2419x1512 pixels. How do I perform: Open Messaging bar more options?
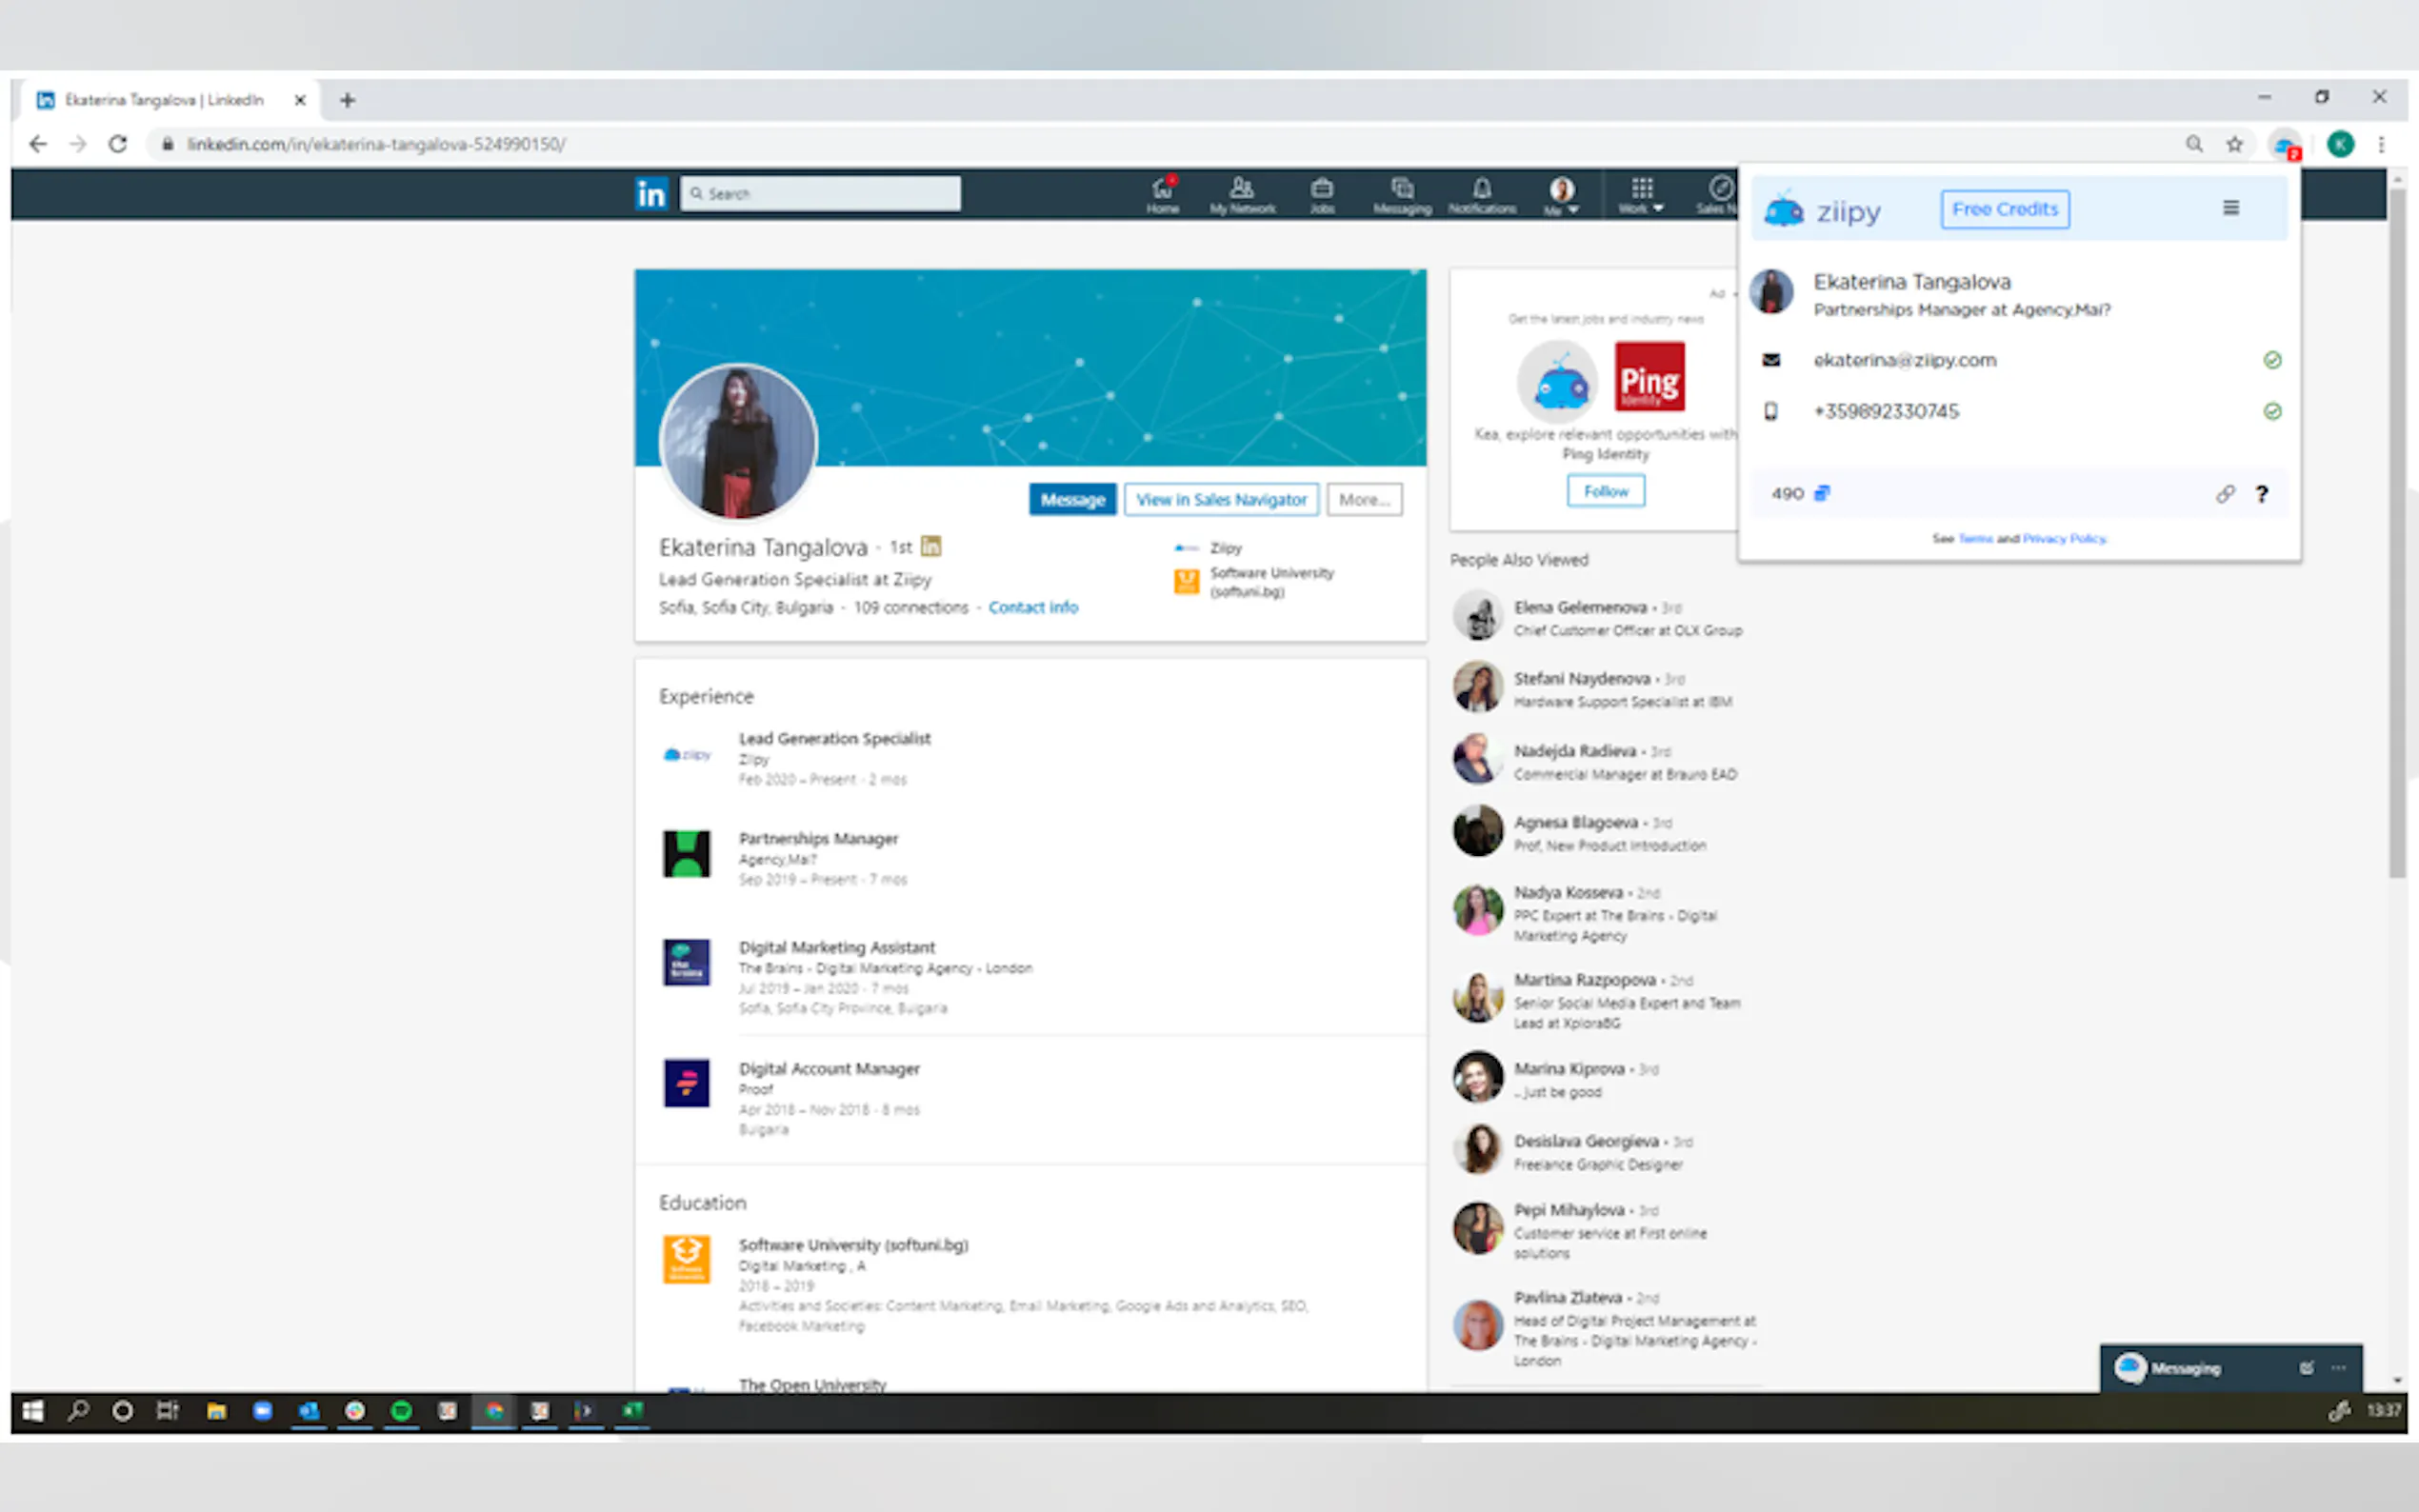[x=2338, y=1368]
